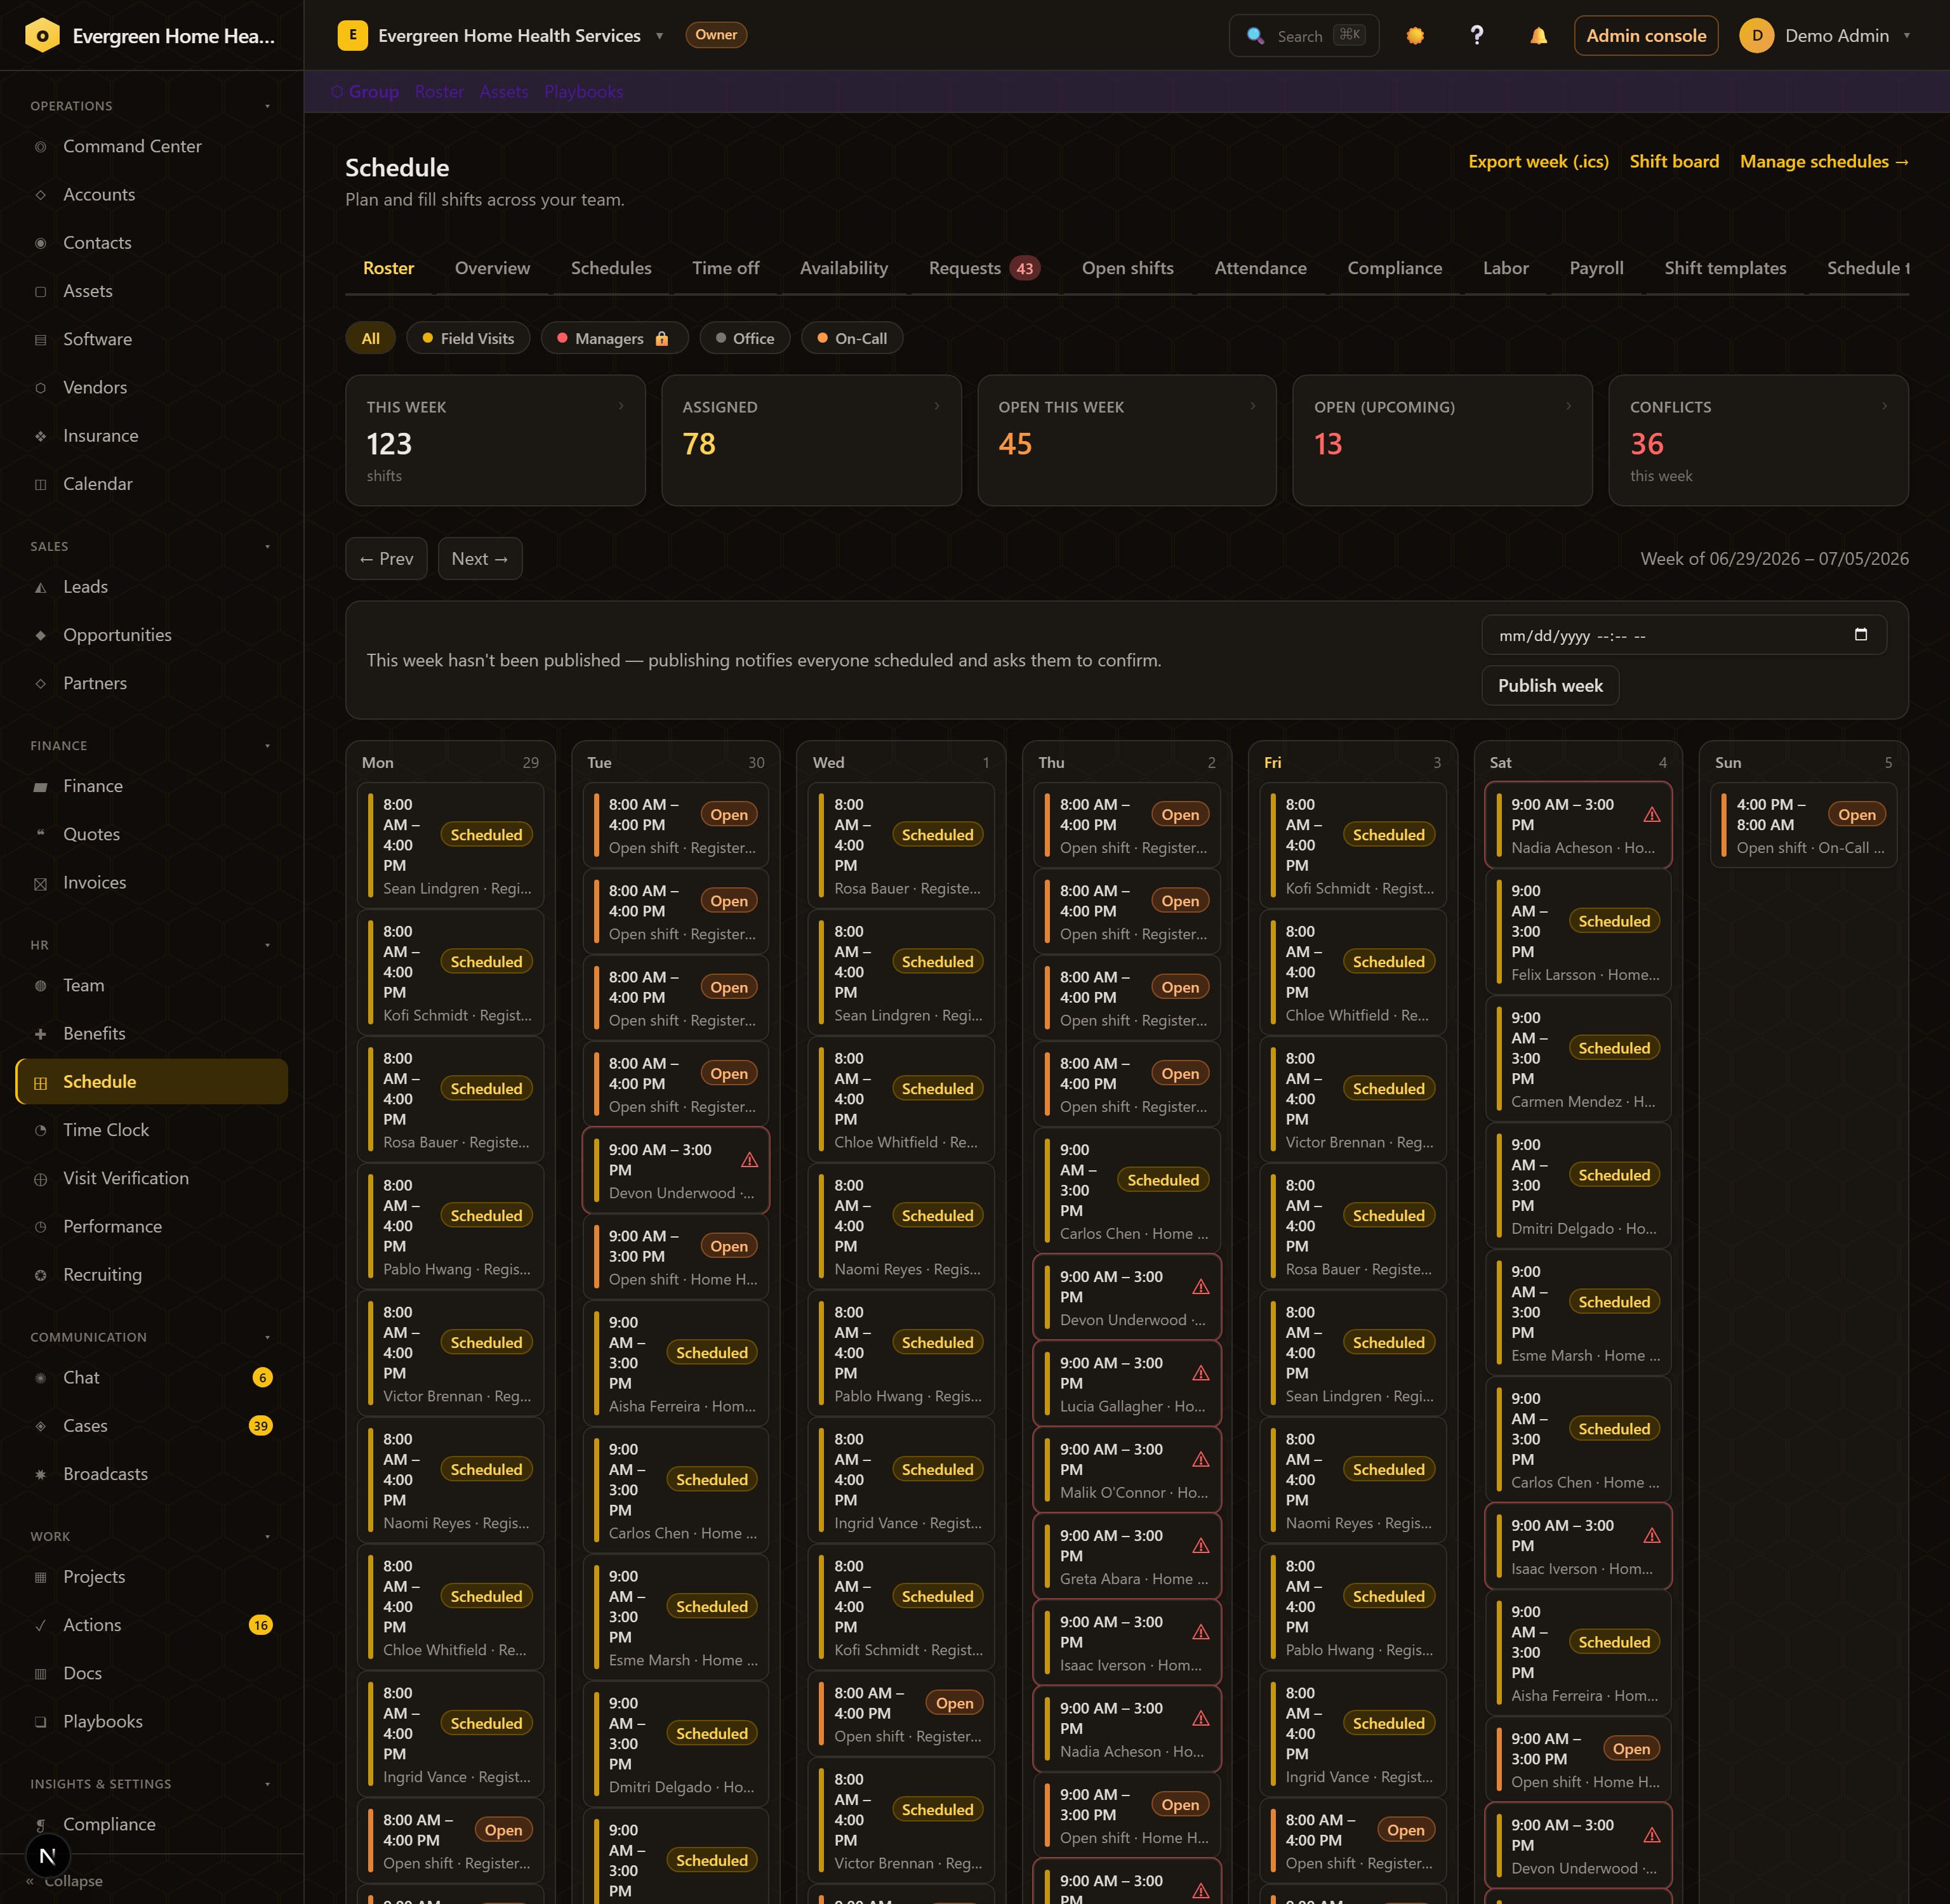Open Sunday's 4:00 PM On-Call open shift
The image size is (1950, 1904).
coord(1803,825)
